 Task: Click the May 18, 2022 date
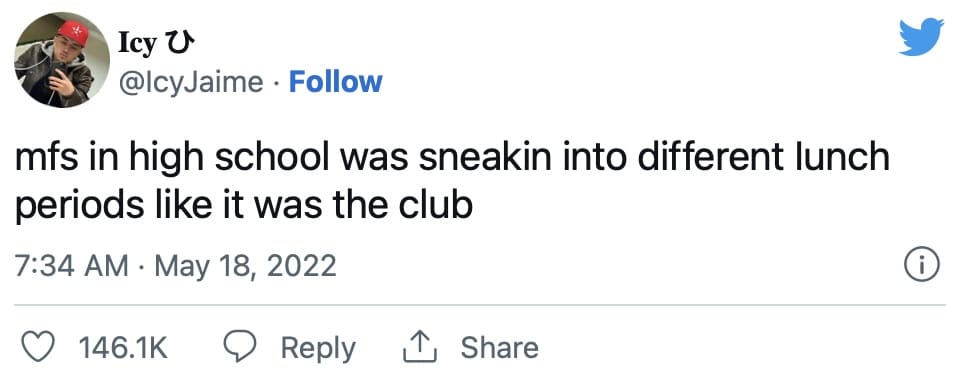point(245,267)
